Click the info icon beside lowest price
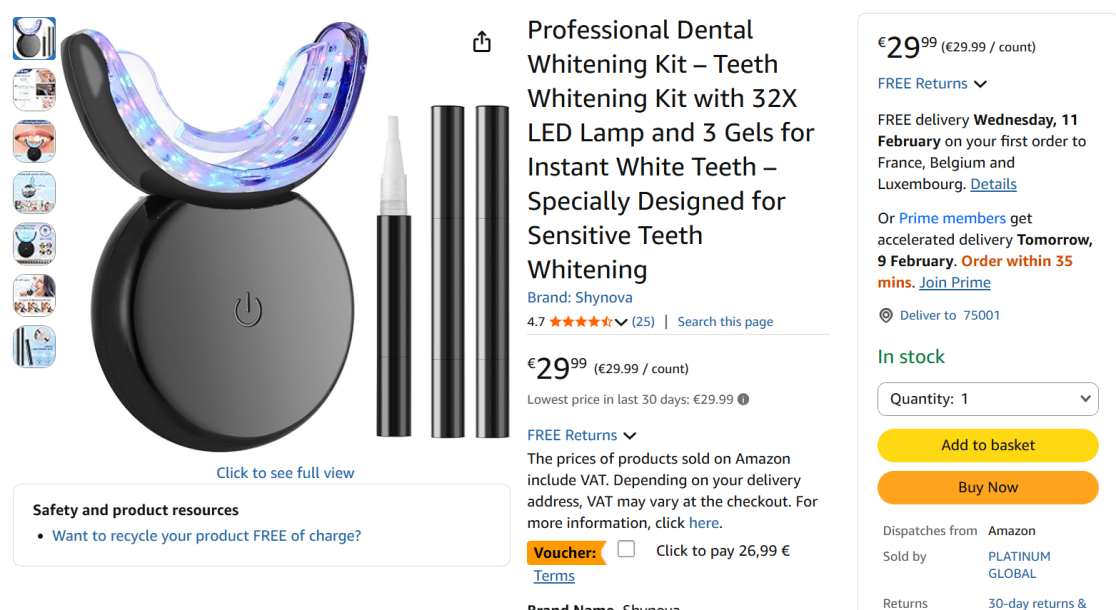 pyautogui.click(x=743, y=400)
